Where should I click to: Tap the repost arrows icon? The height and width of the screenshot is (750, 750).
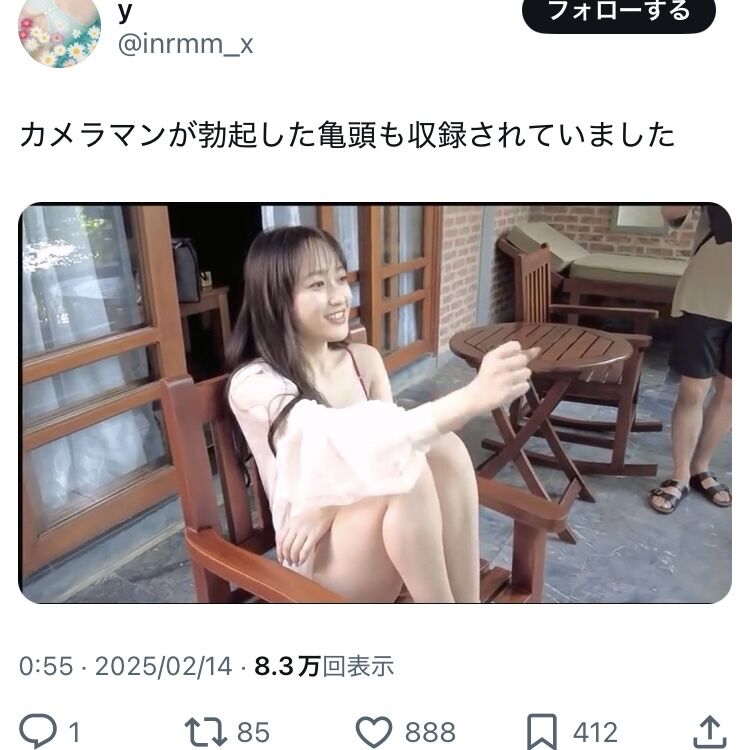pos(205,731)
